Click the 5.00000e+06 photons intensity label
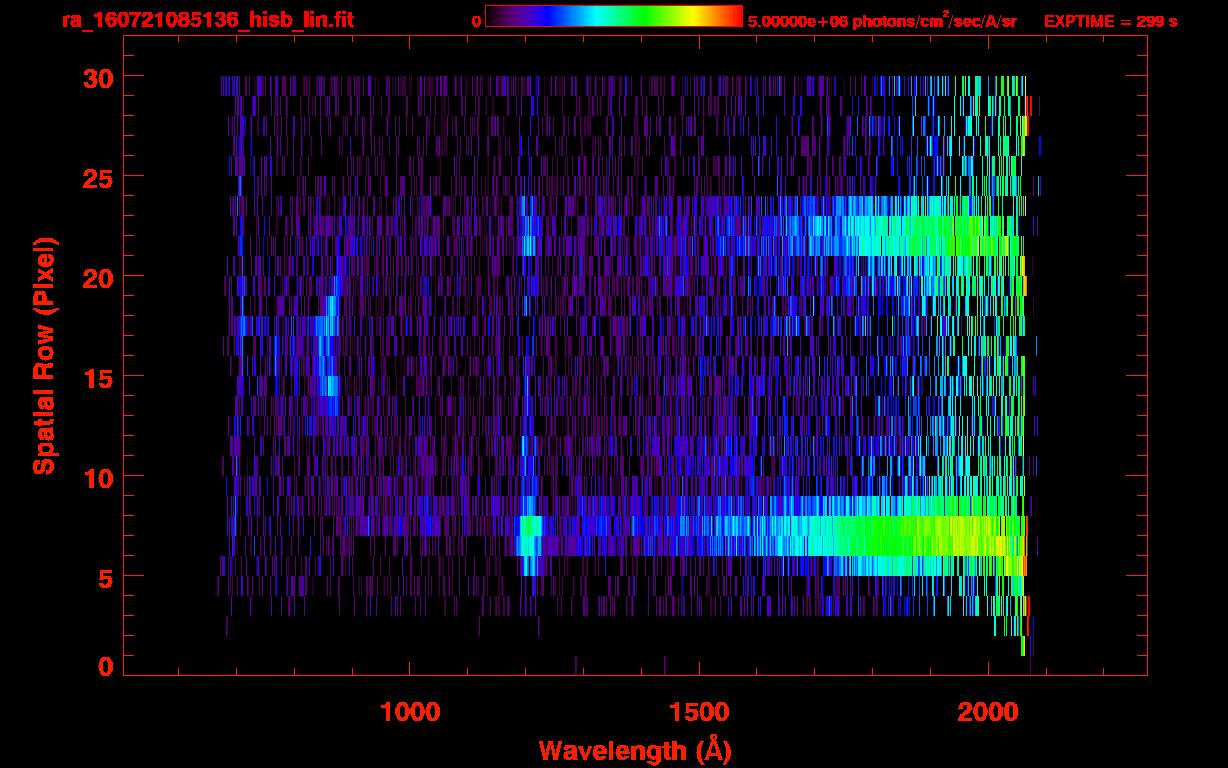 pos(881,21)
